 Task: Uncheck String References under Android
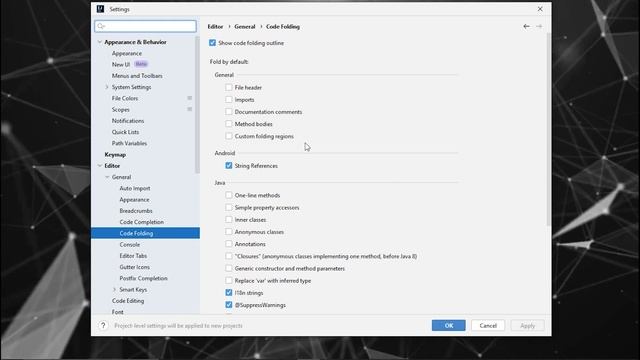pos(229,165)
